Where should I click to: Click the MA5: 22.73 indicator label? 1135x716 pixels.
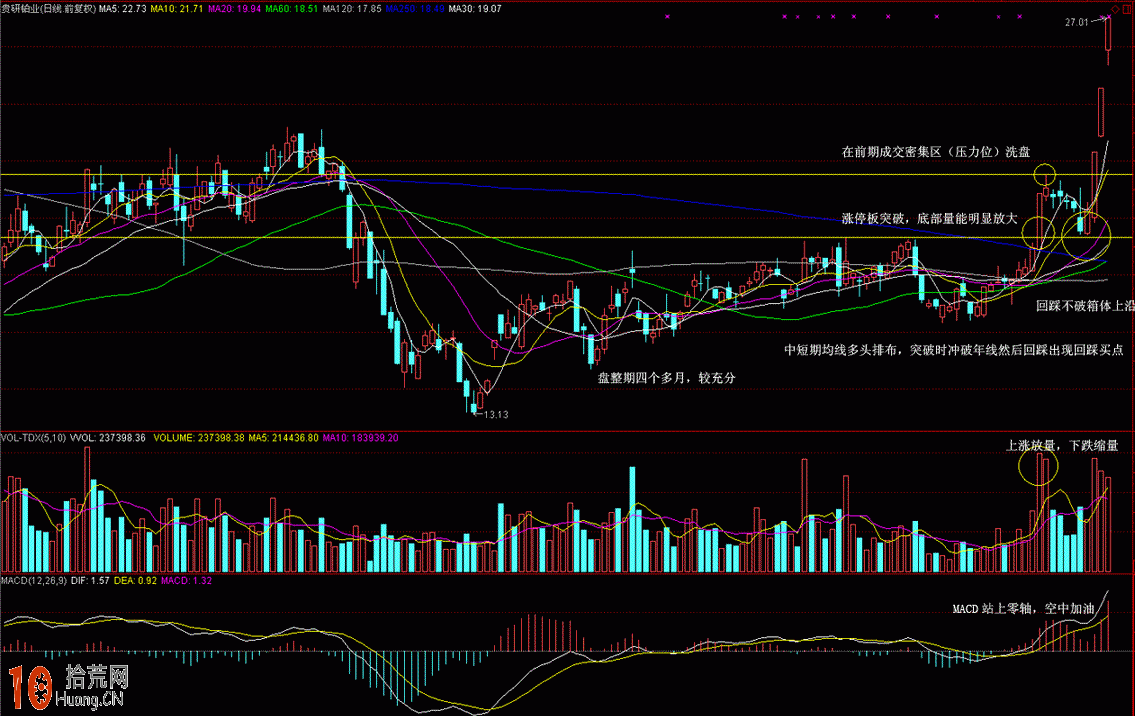coord(122,9)
